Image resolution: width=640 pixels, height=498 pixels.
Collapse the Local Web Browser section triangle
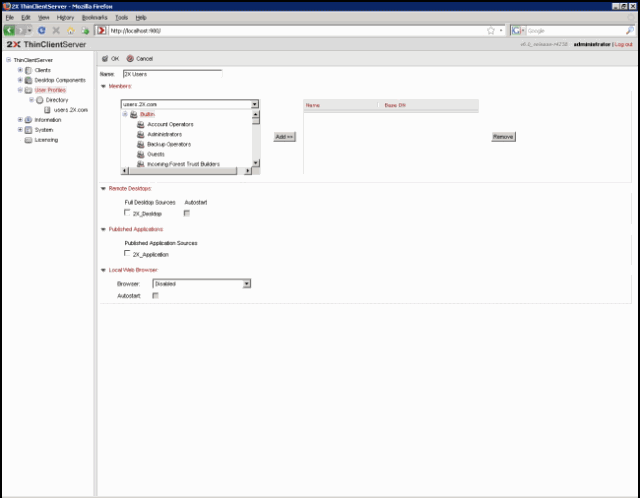(103, 270)
